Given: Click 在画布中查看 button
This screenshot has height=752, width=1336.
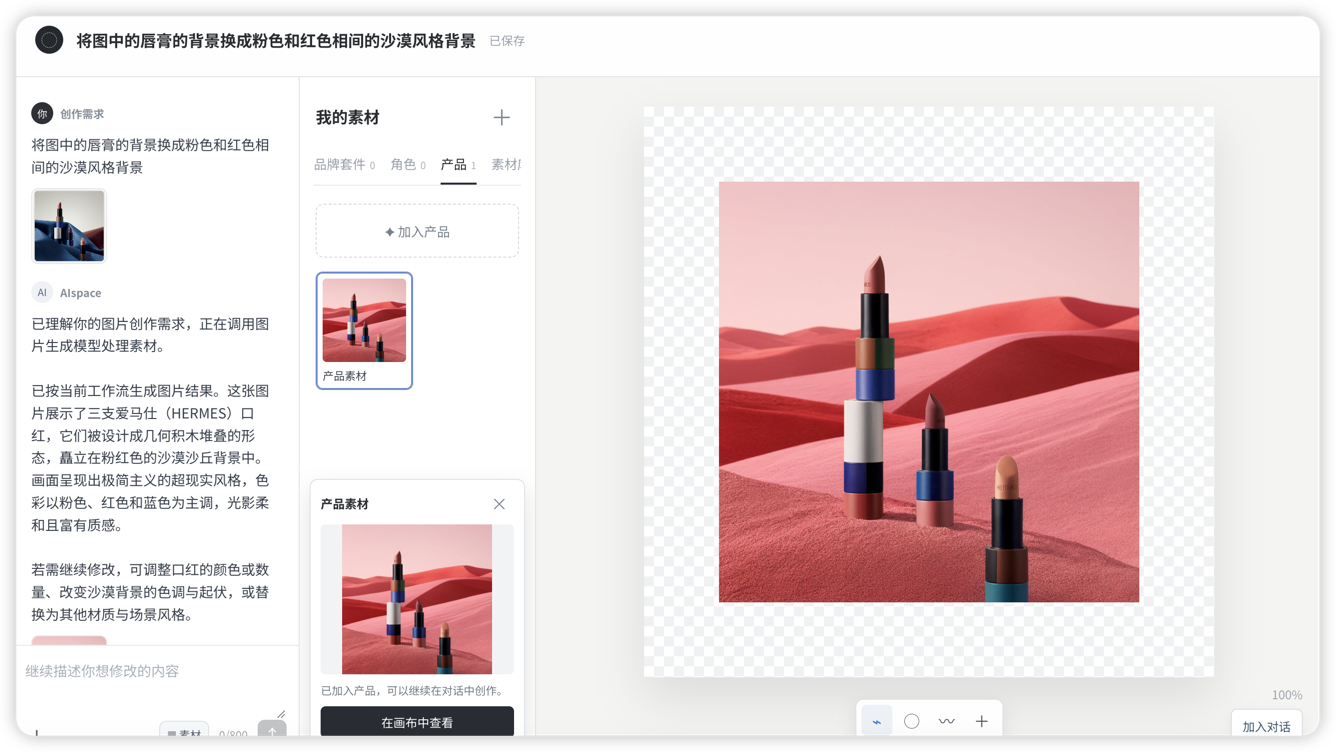Looking at the screenshot, I should point(417,722).
